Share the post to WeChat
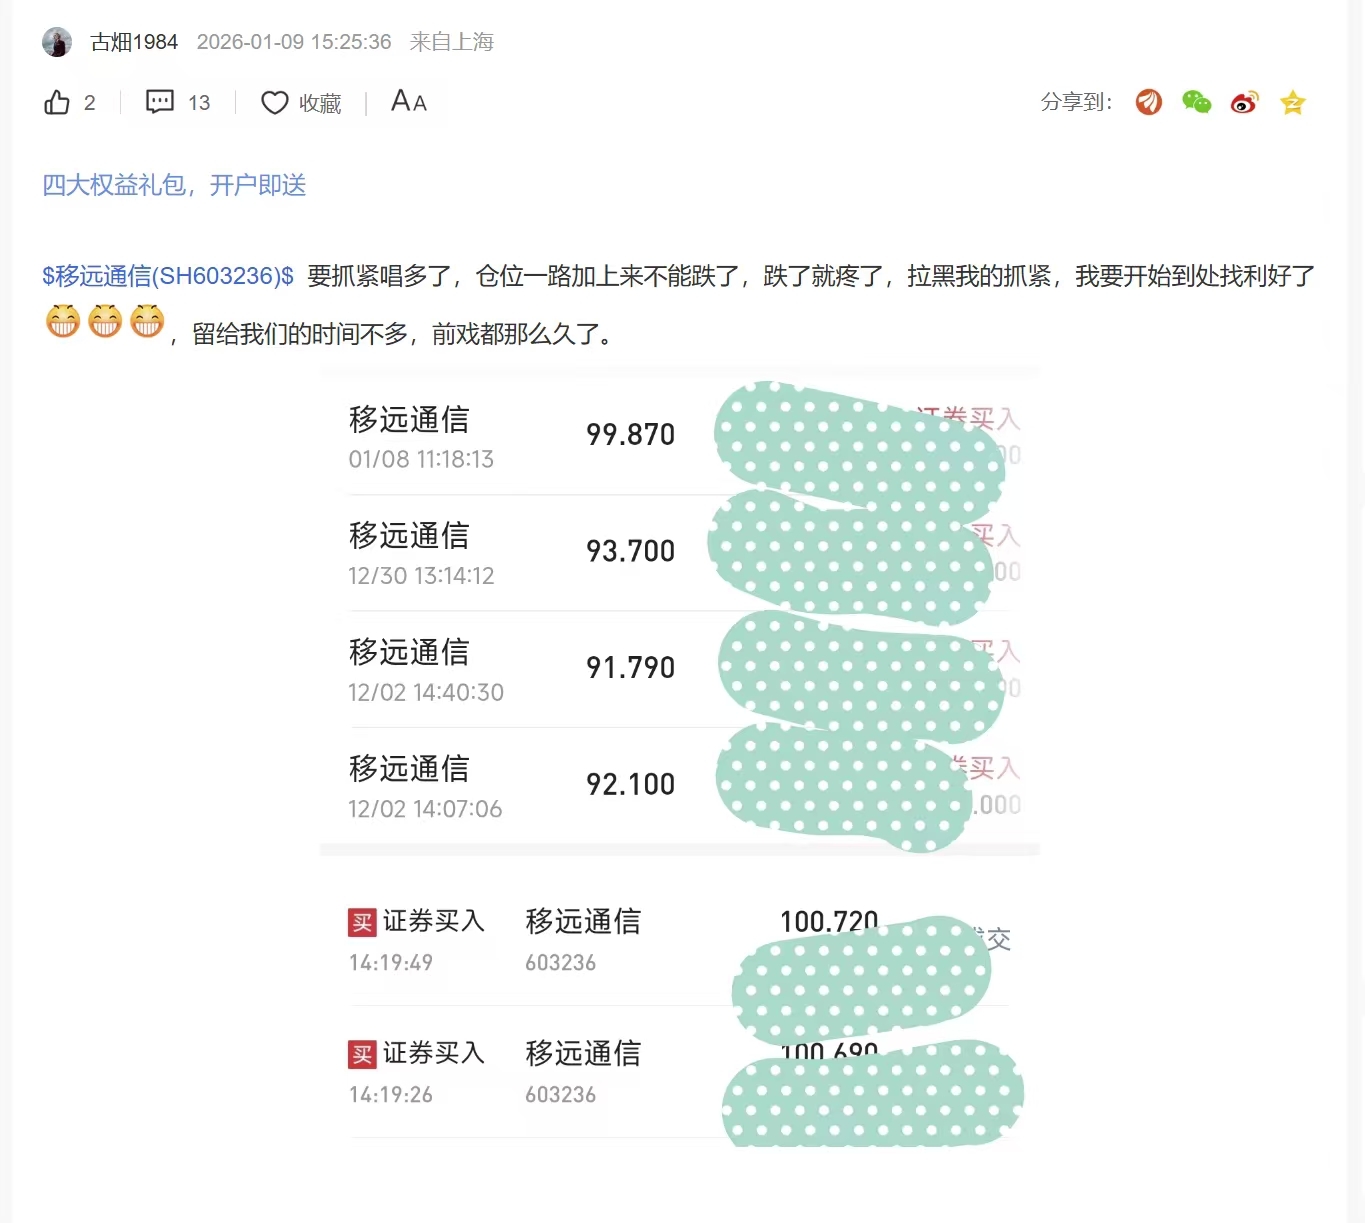 (1196, 102)
